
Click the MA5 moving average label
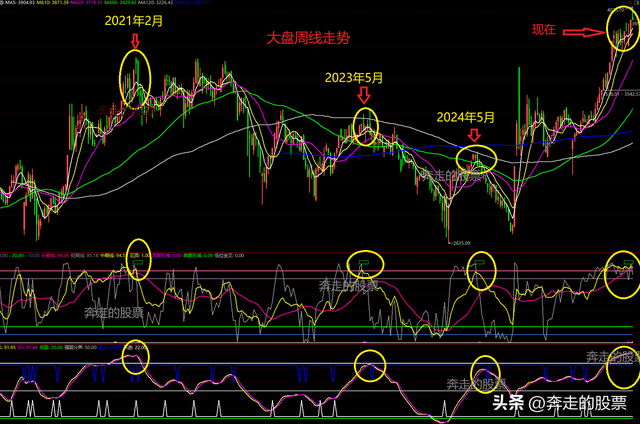tap(18, 2)
